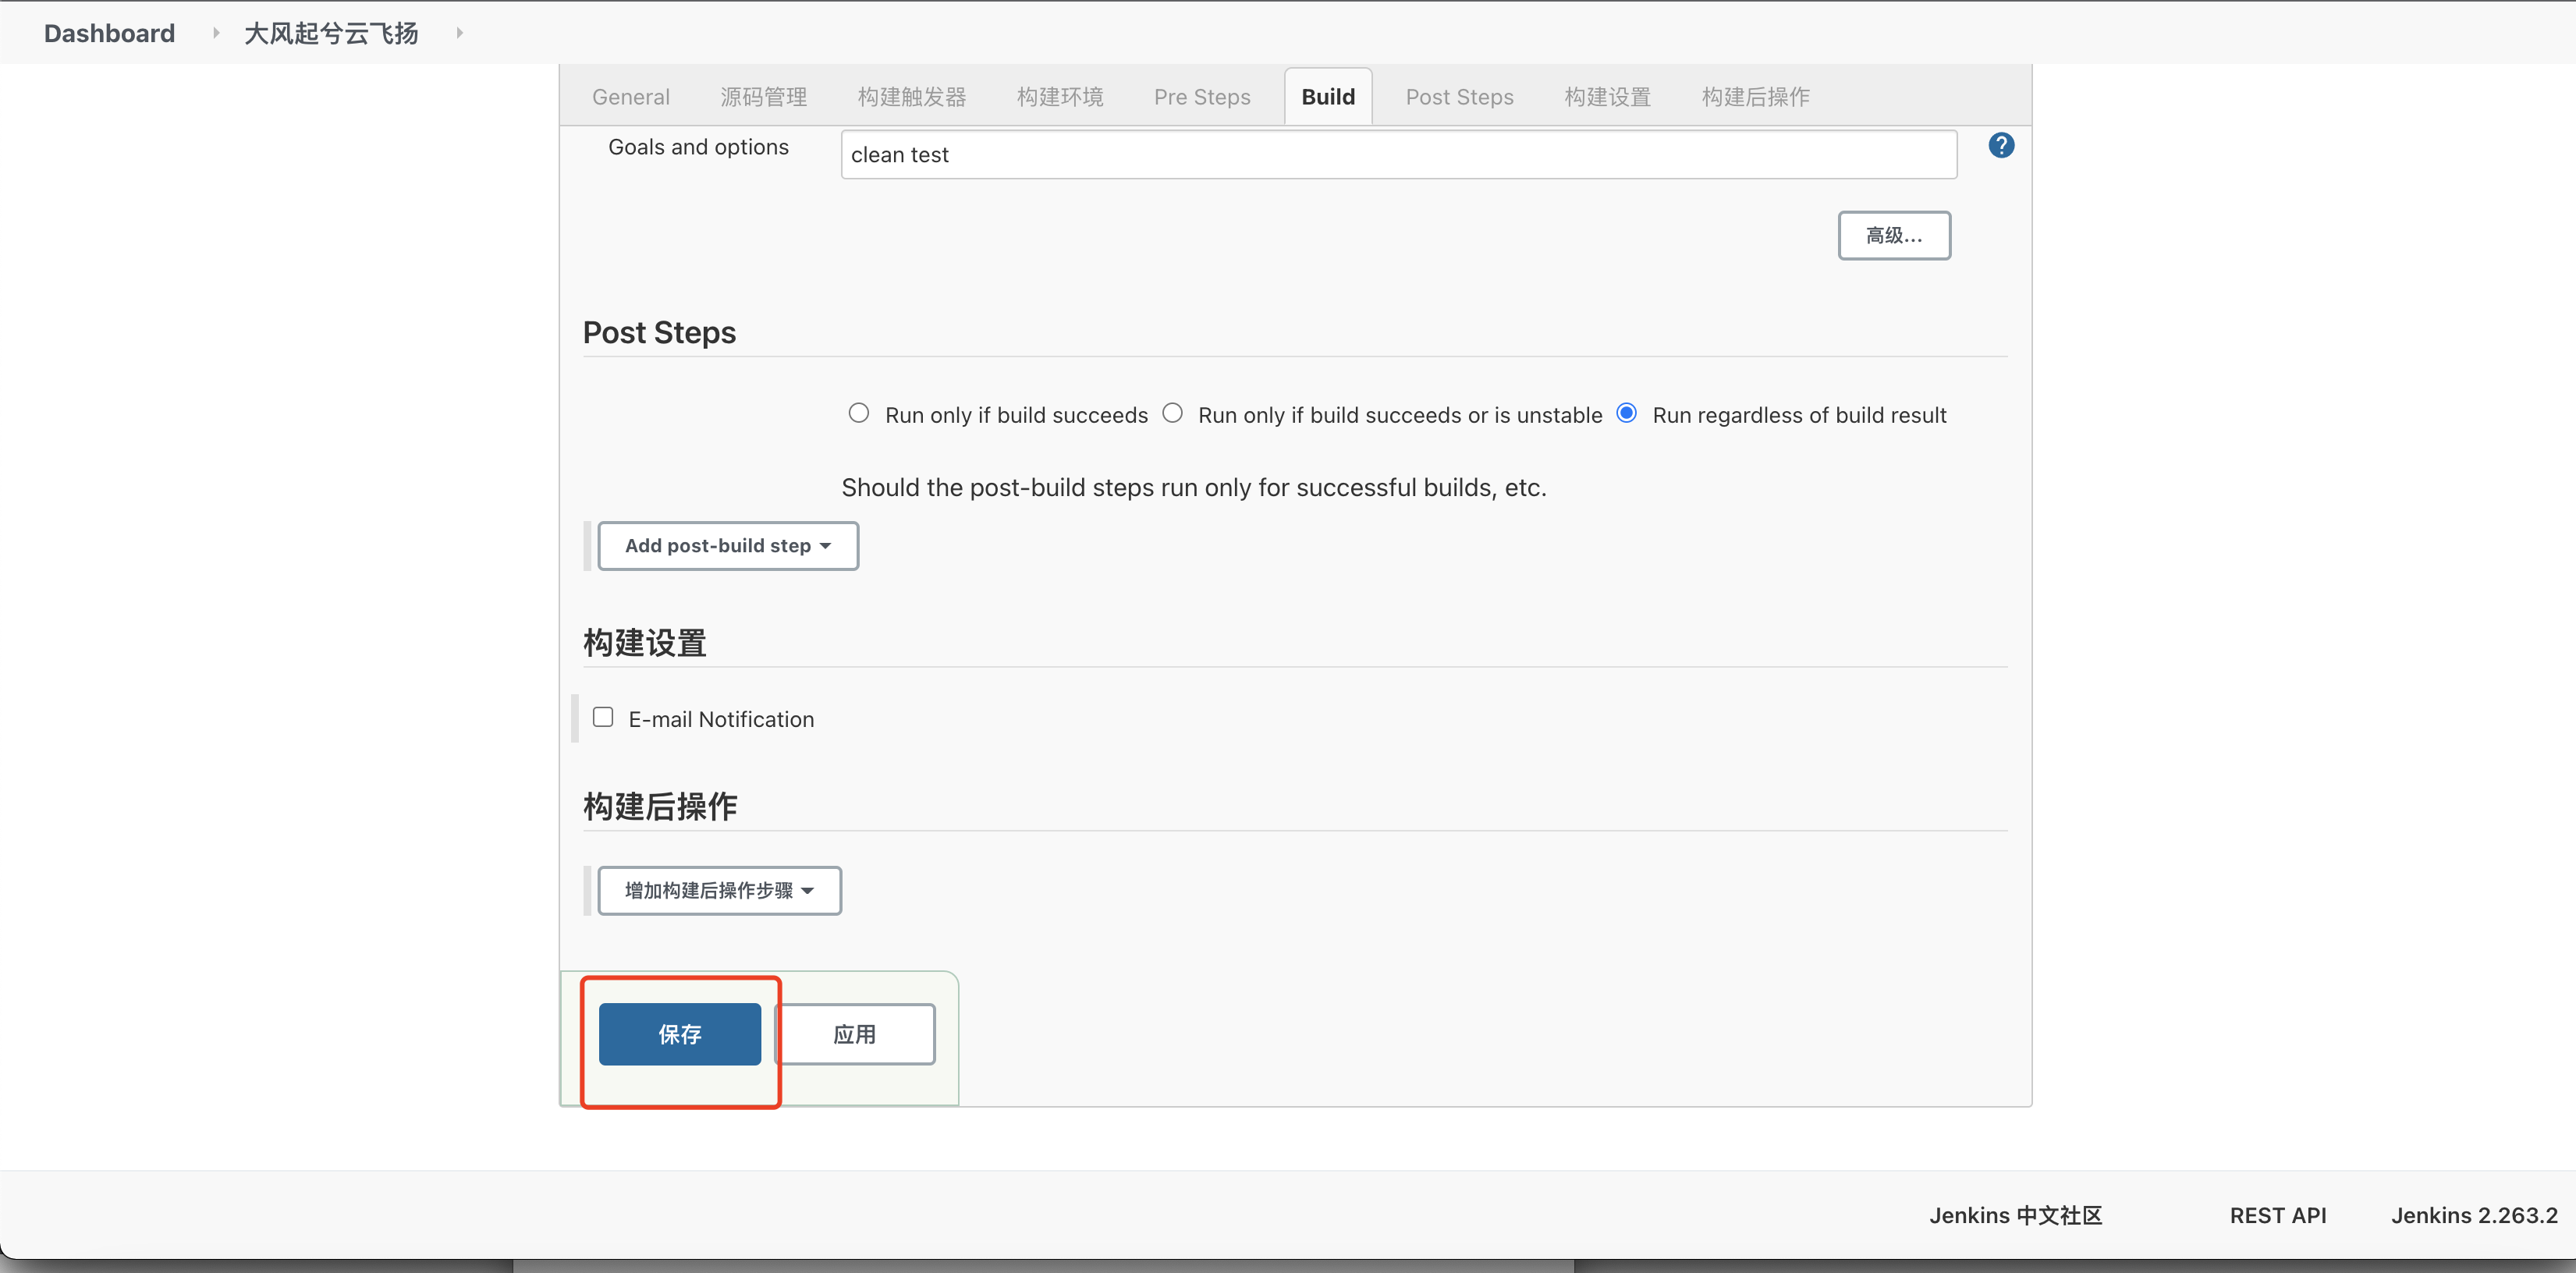Open the REST API link
The width and height of the screenshot is (2576, 1273).
[2277, 1215]
